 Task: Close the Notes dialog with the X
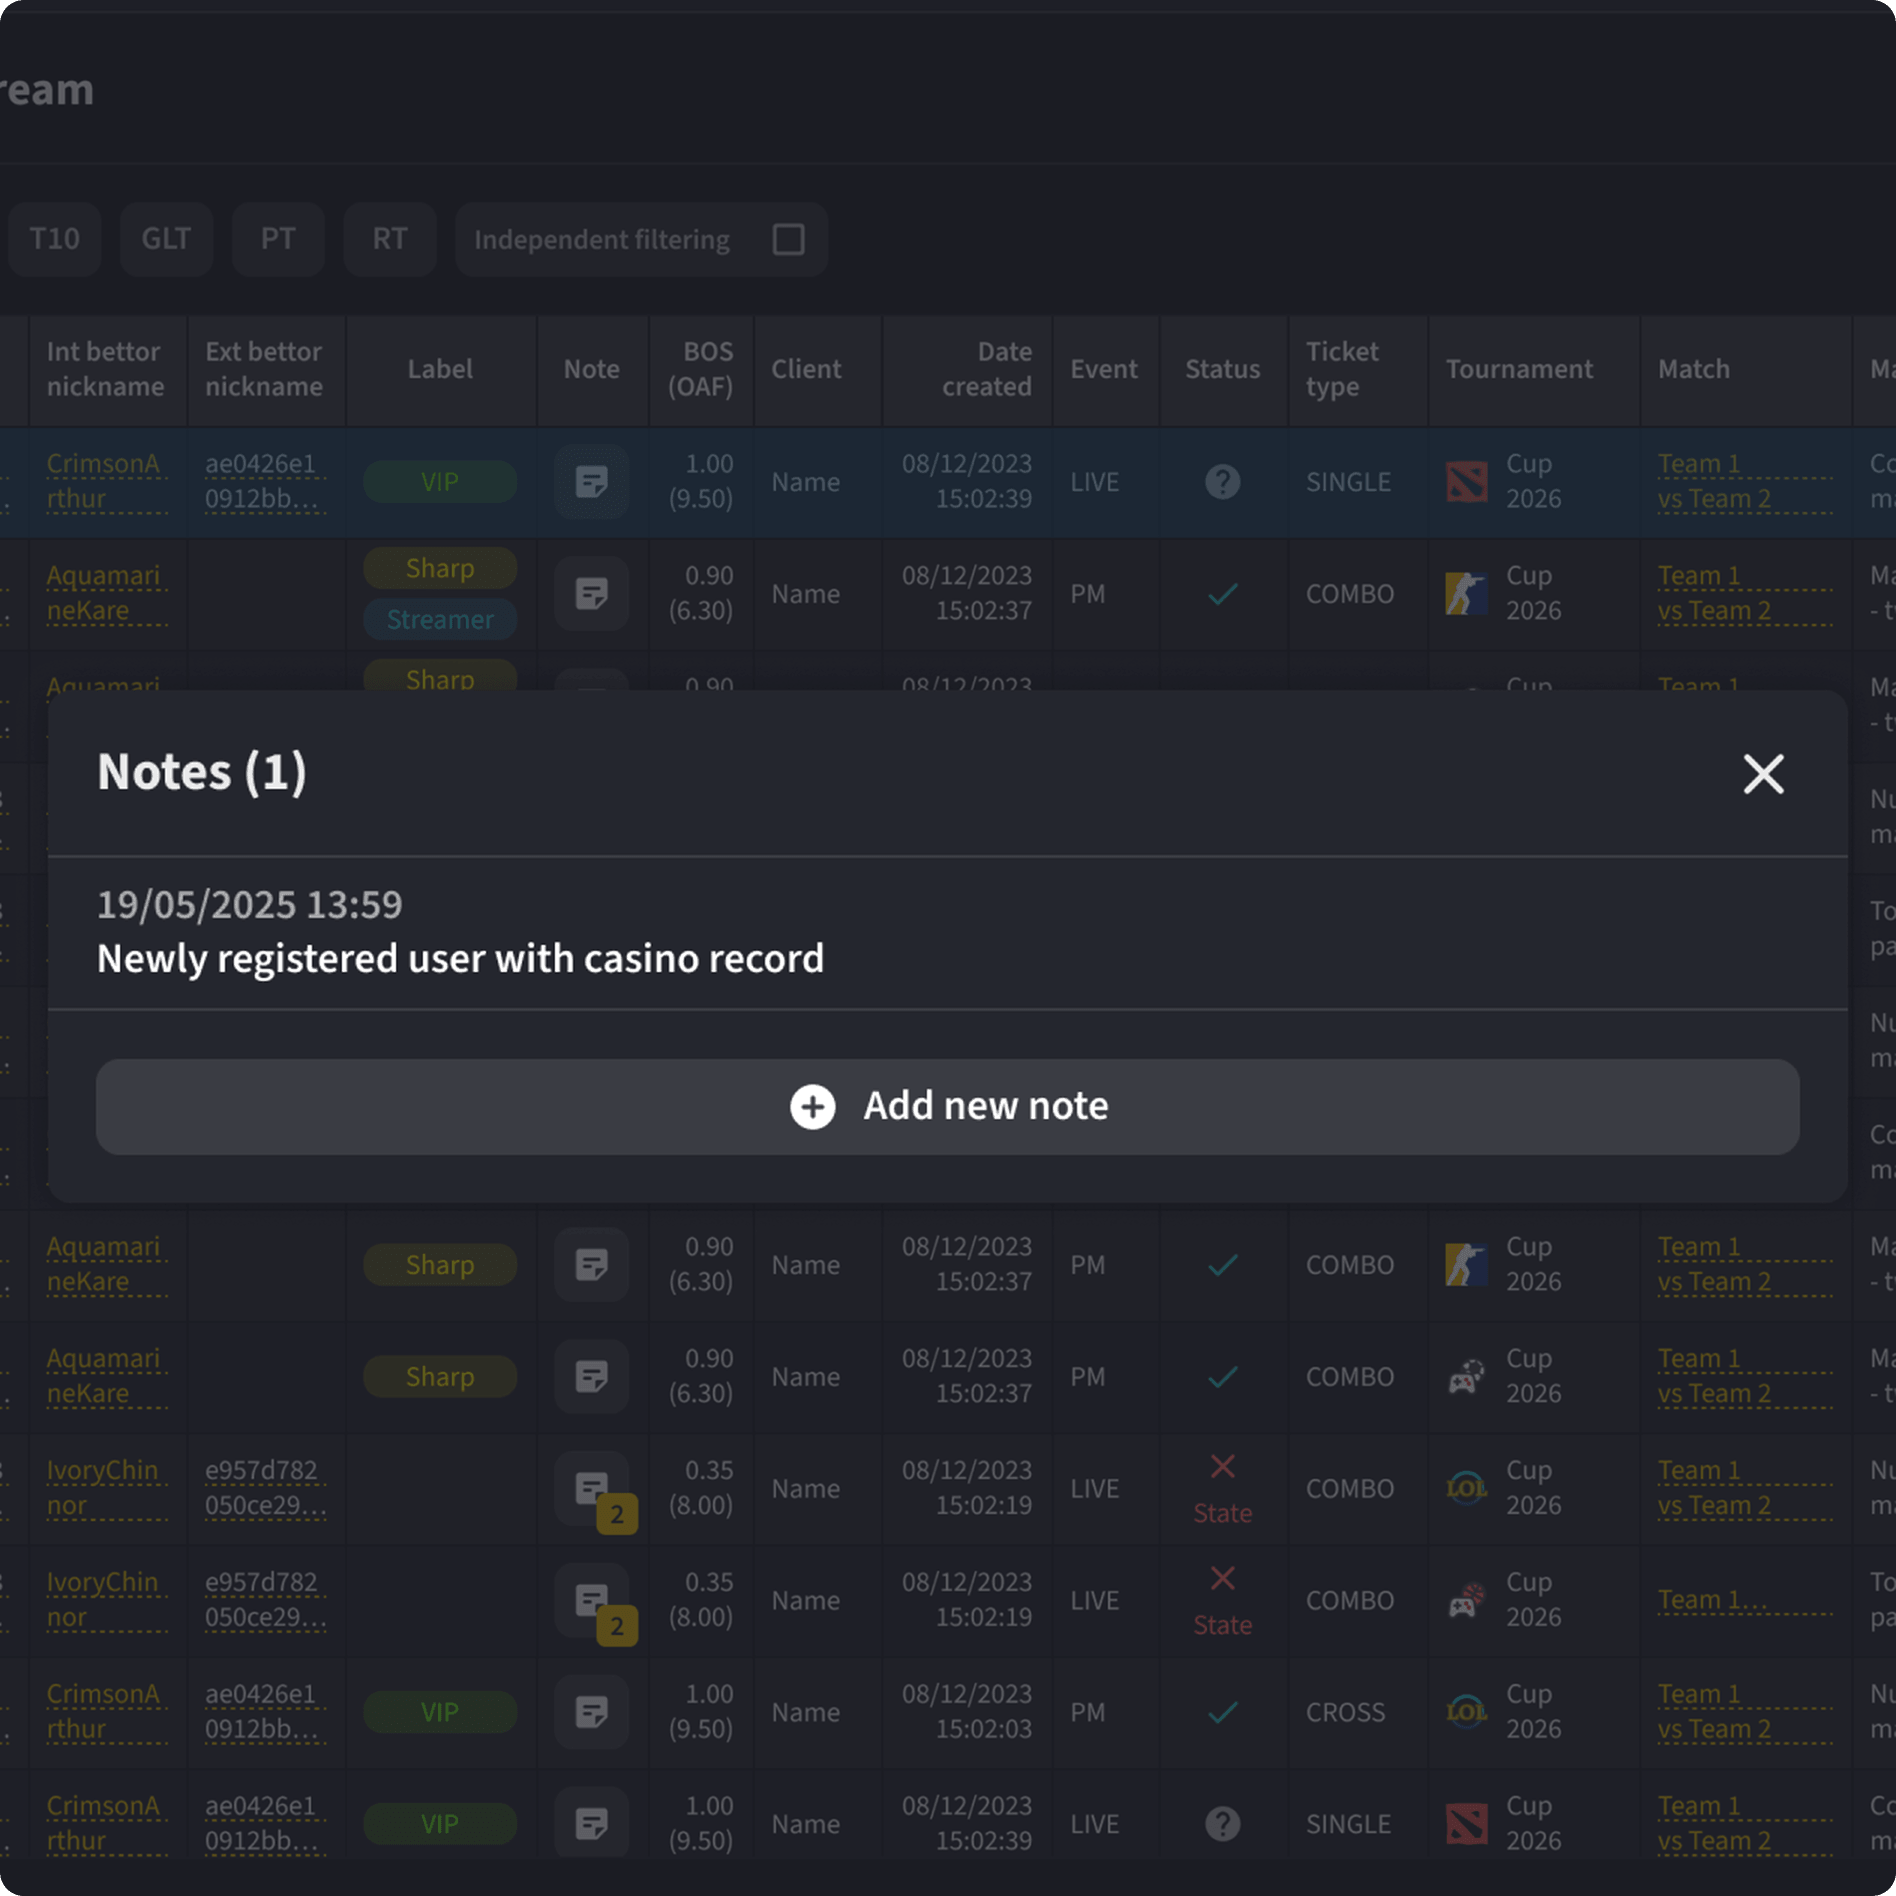tap(1763, 773)
